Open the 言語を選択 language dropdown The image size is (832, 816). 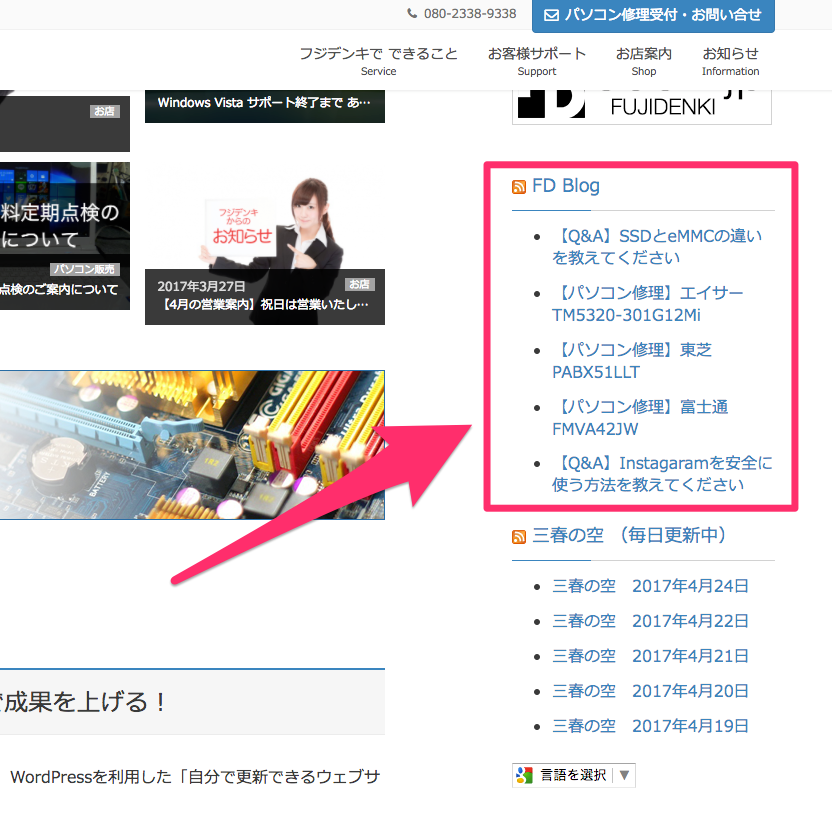(573, 774)
